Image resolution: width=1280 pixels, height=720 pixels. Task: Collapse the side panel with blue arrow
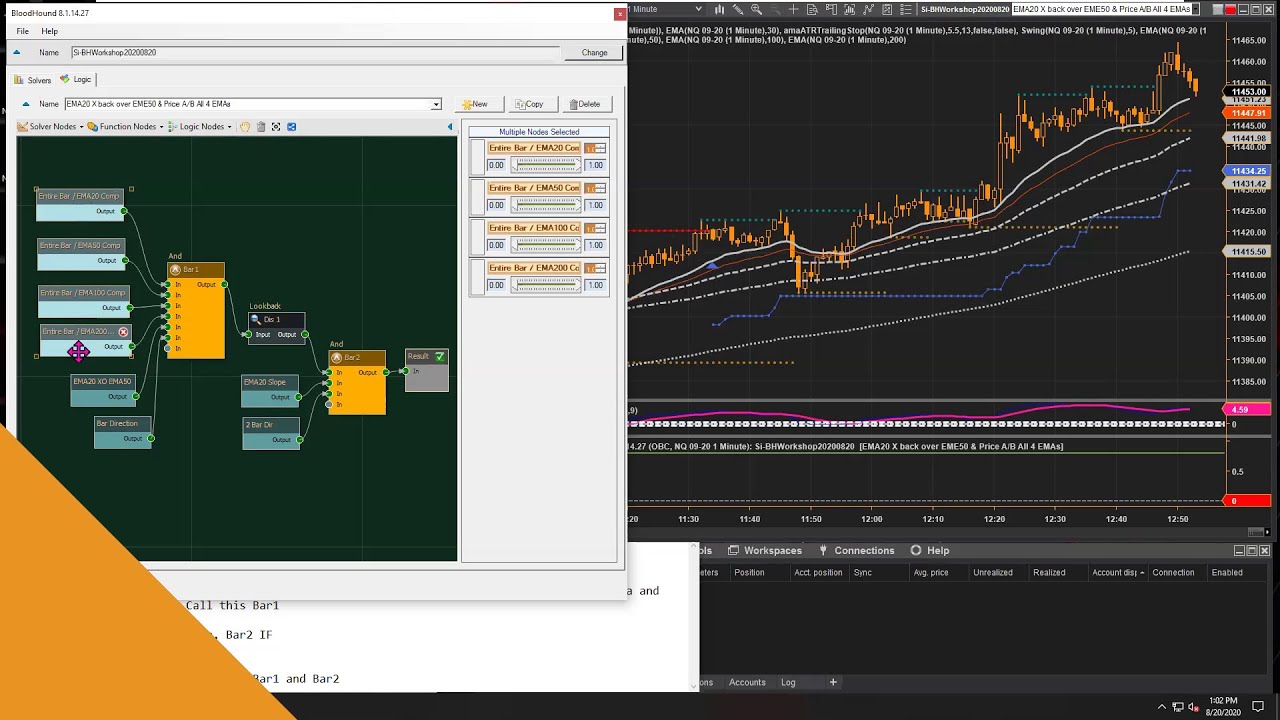[450, 127]
